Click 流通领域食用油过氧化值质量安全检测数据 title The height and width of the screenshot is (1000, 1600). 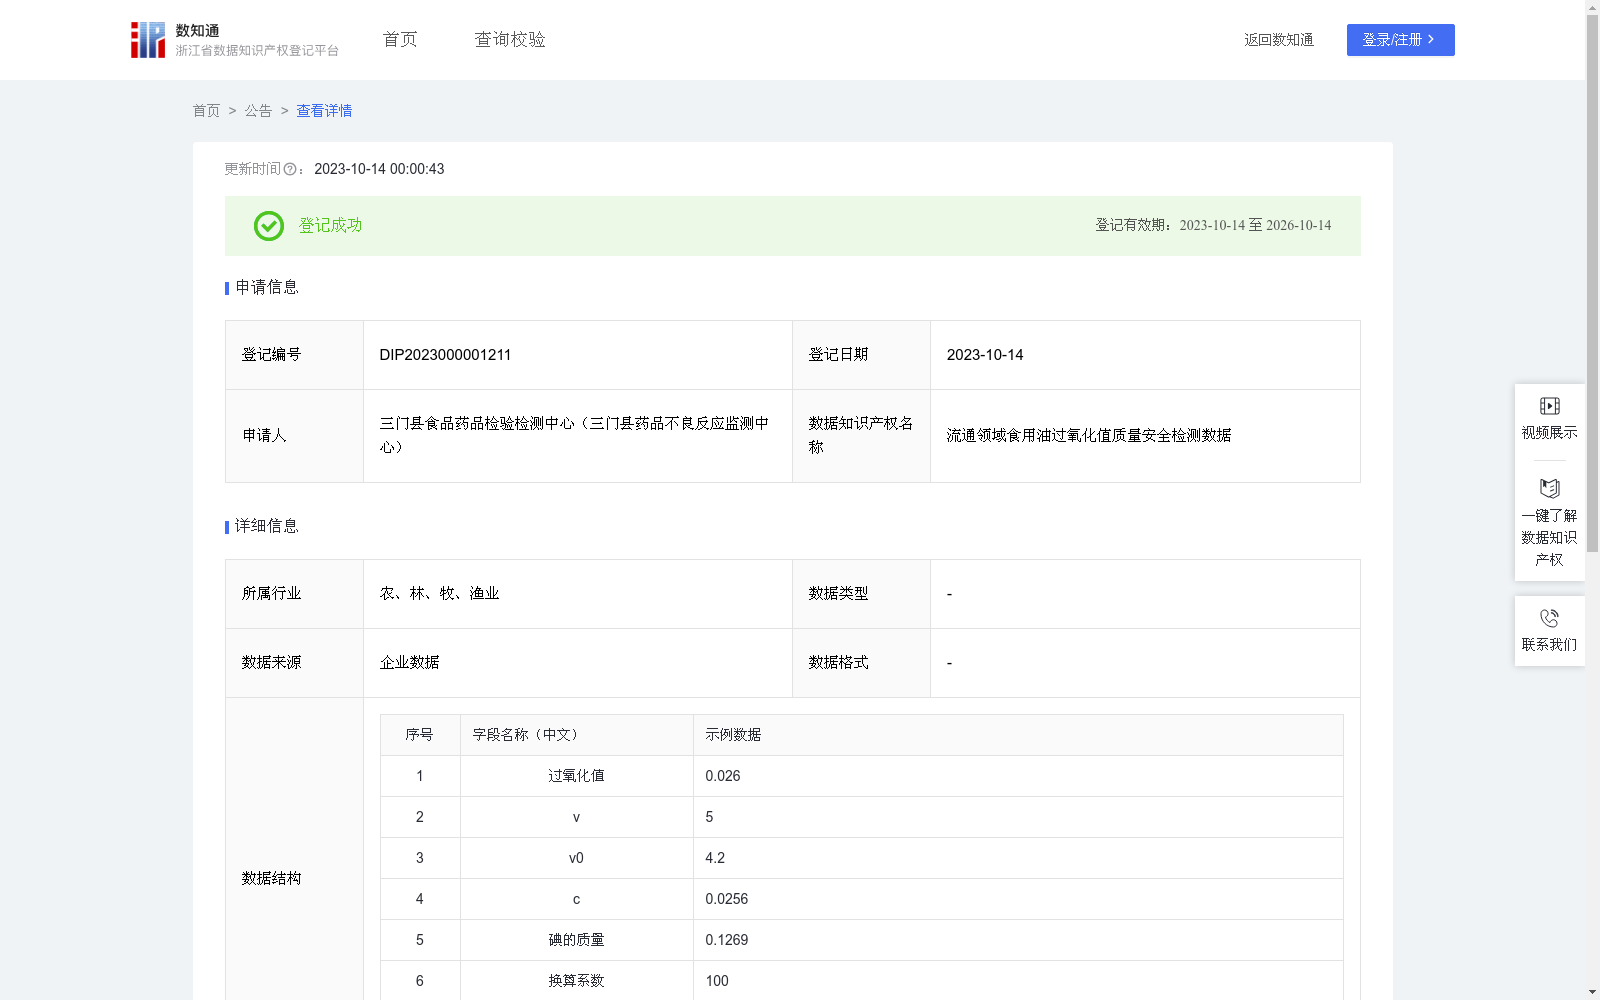(1089, 436)
